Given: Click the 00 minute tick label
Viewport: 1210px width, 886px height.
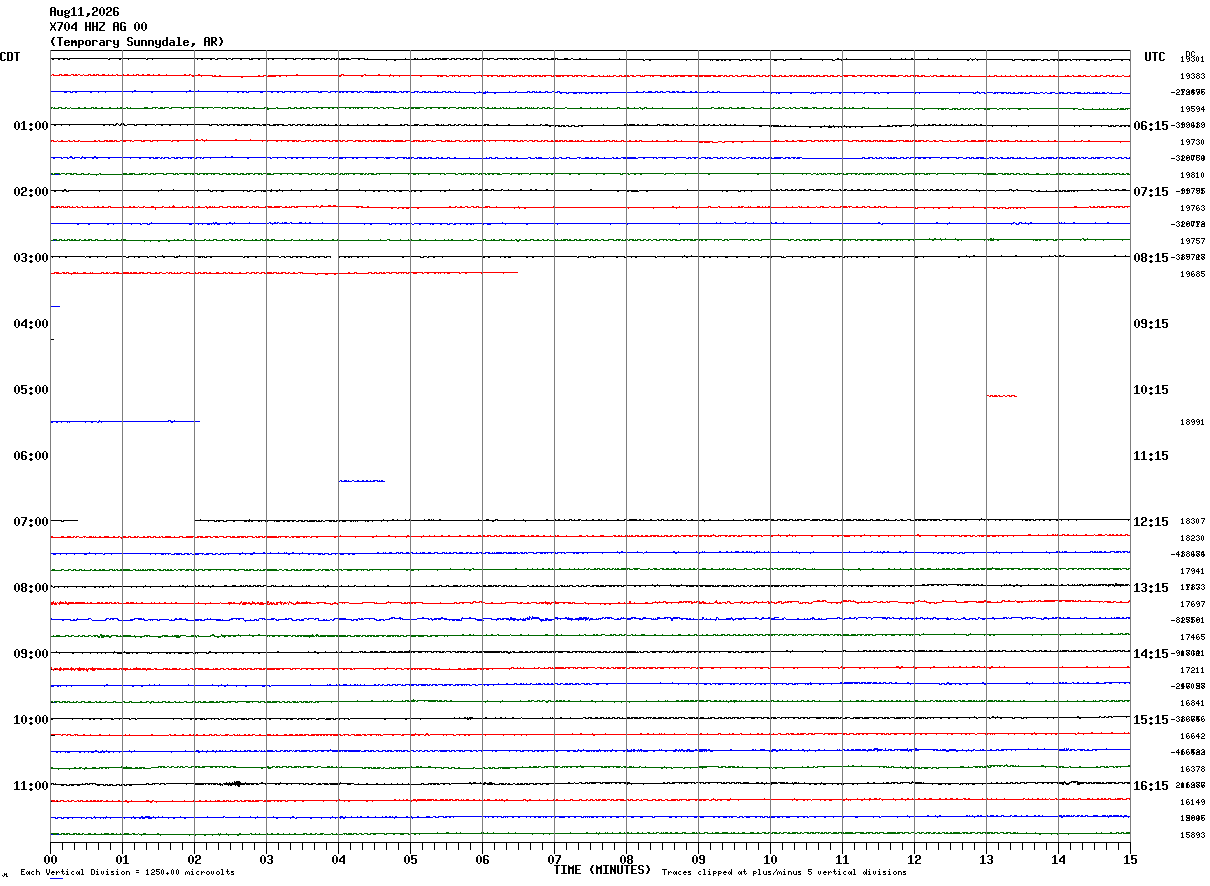Looking at the screenshot, I should click(50, 859).
